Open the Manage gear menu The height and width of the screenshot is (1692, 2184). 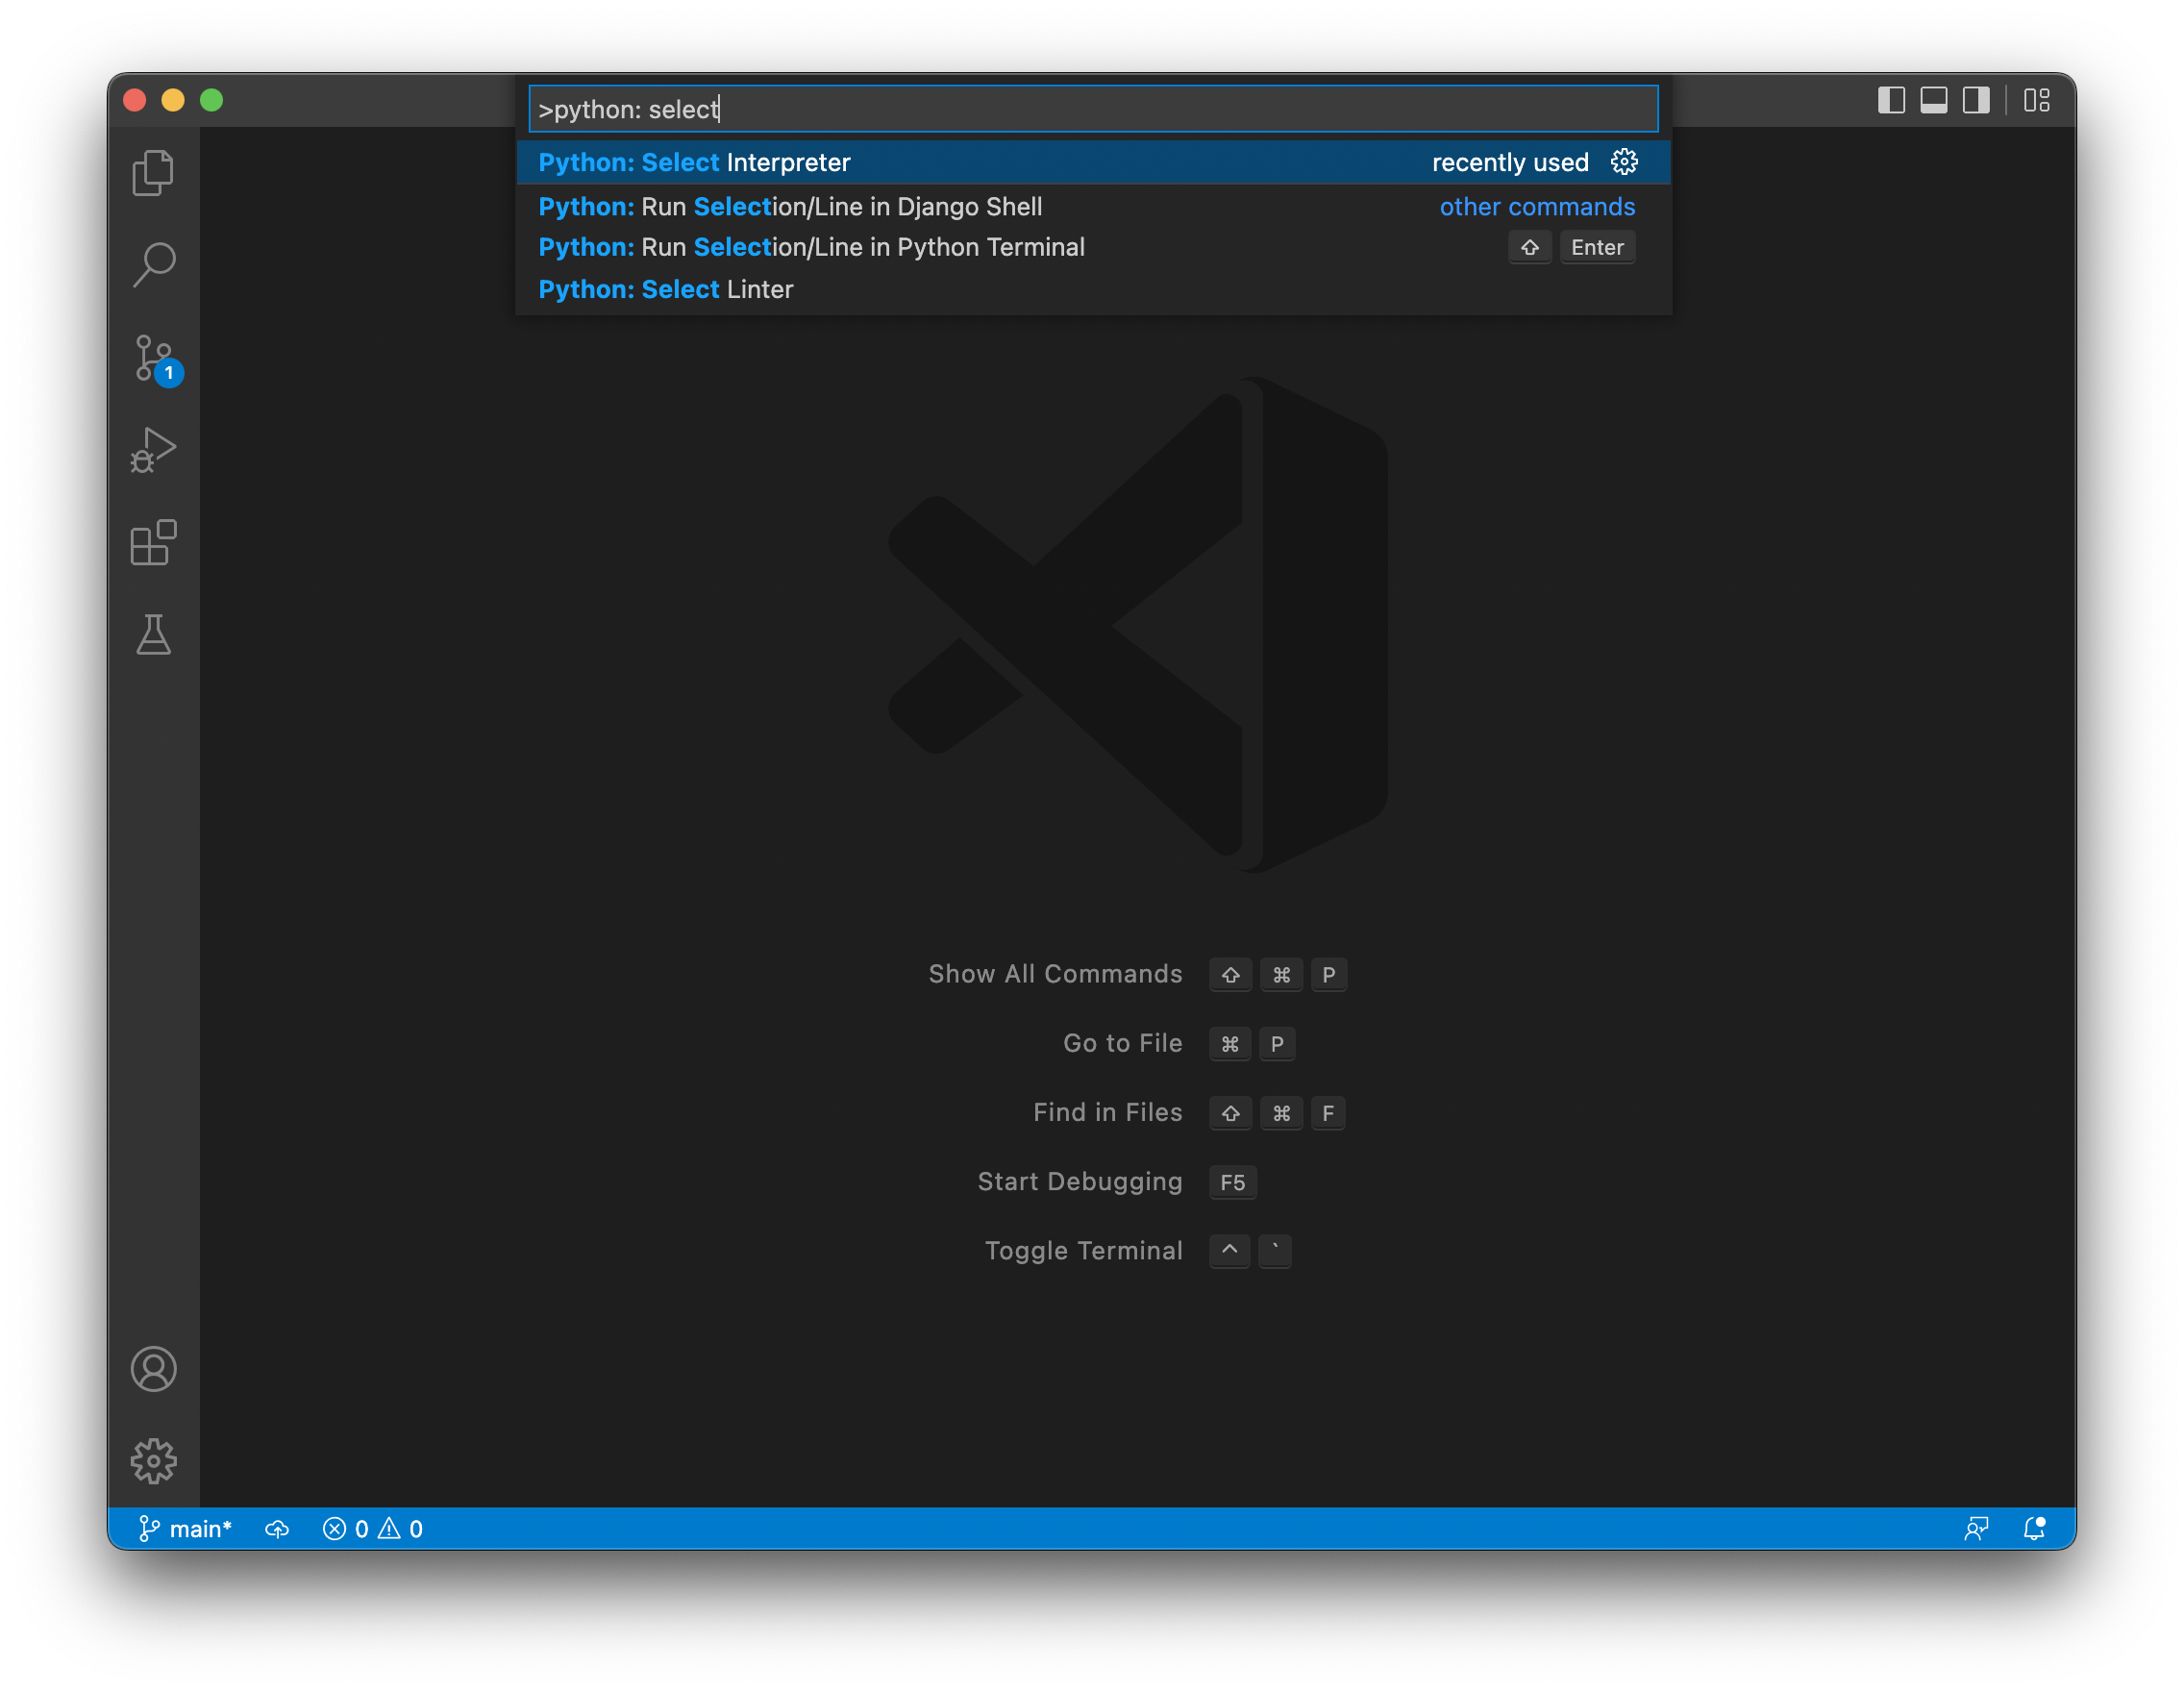[153, 1462]
